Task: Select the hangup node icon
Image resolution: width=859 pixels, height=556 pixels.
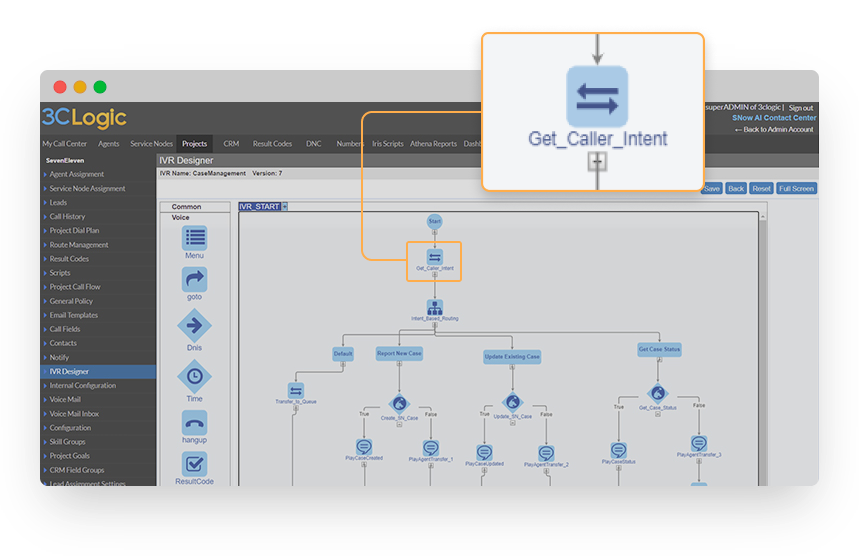Action: tap(194, 423)
